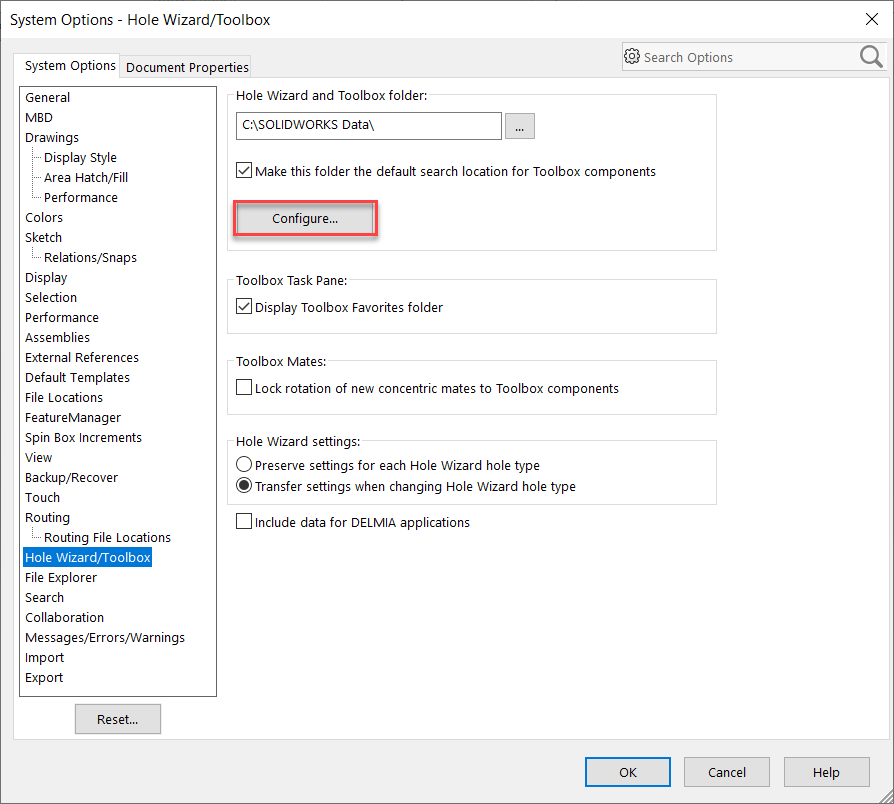This screenshot has height=804, width=894.
Task: Open Drawings category in options tree
Action: (x=52, y=138)
